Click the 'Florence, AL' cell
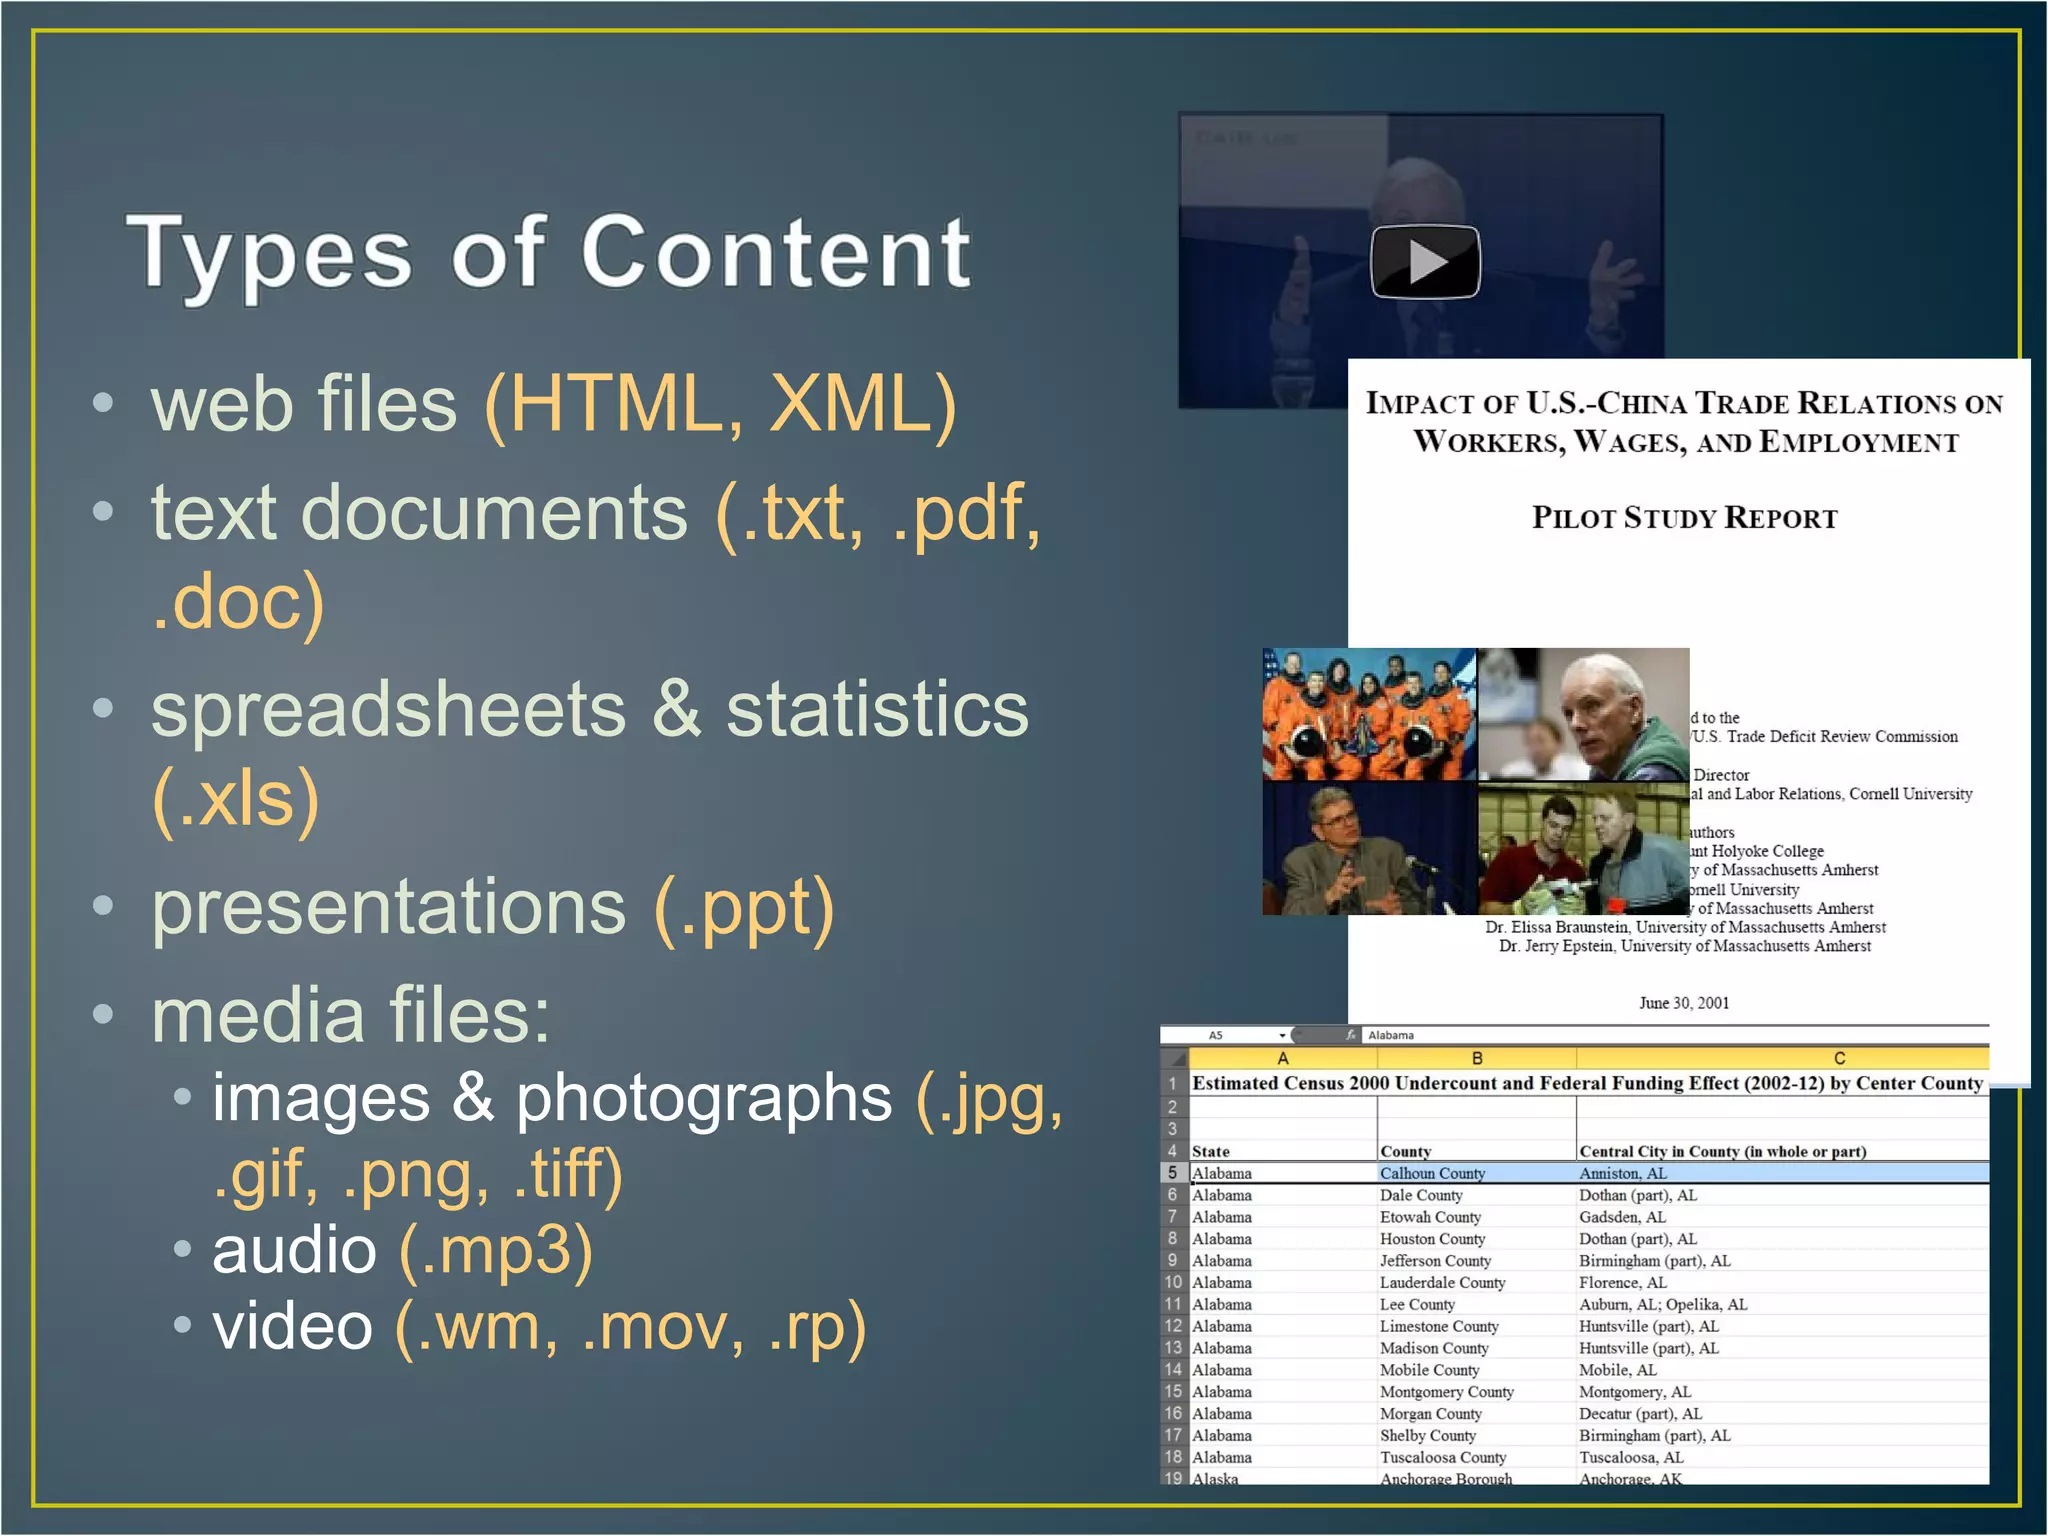The height and width of the screenshot is (1536, 2048). coord(1783,1283)
